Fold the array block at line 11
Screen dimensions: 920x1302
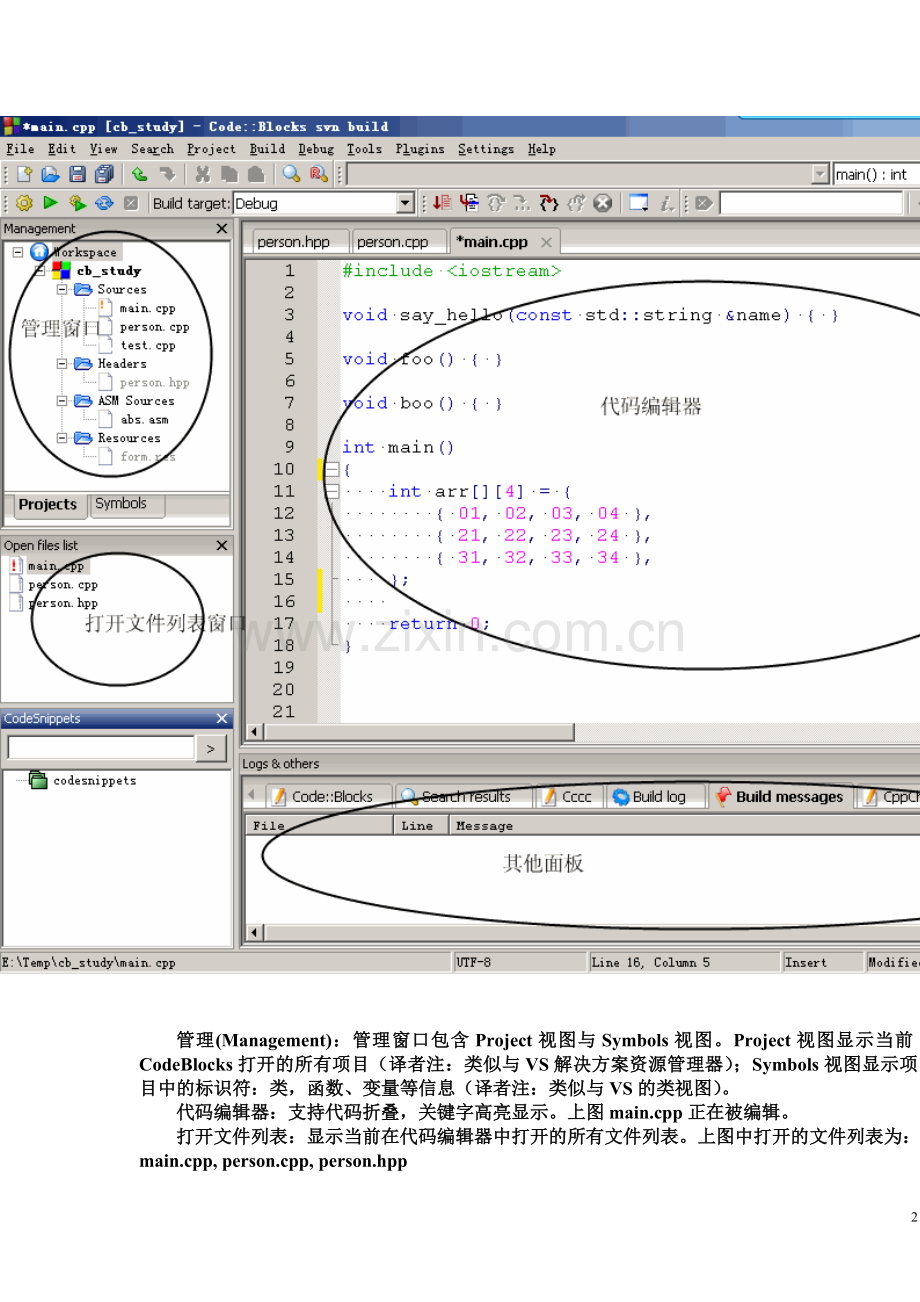[331, 491]
